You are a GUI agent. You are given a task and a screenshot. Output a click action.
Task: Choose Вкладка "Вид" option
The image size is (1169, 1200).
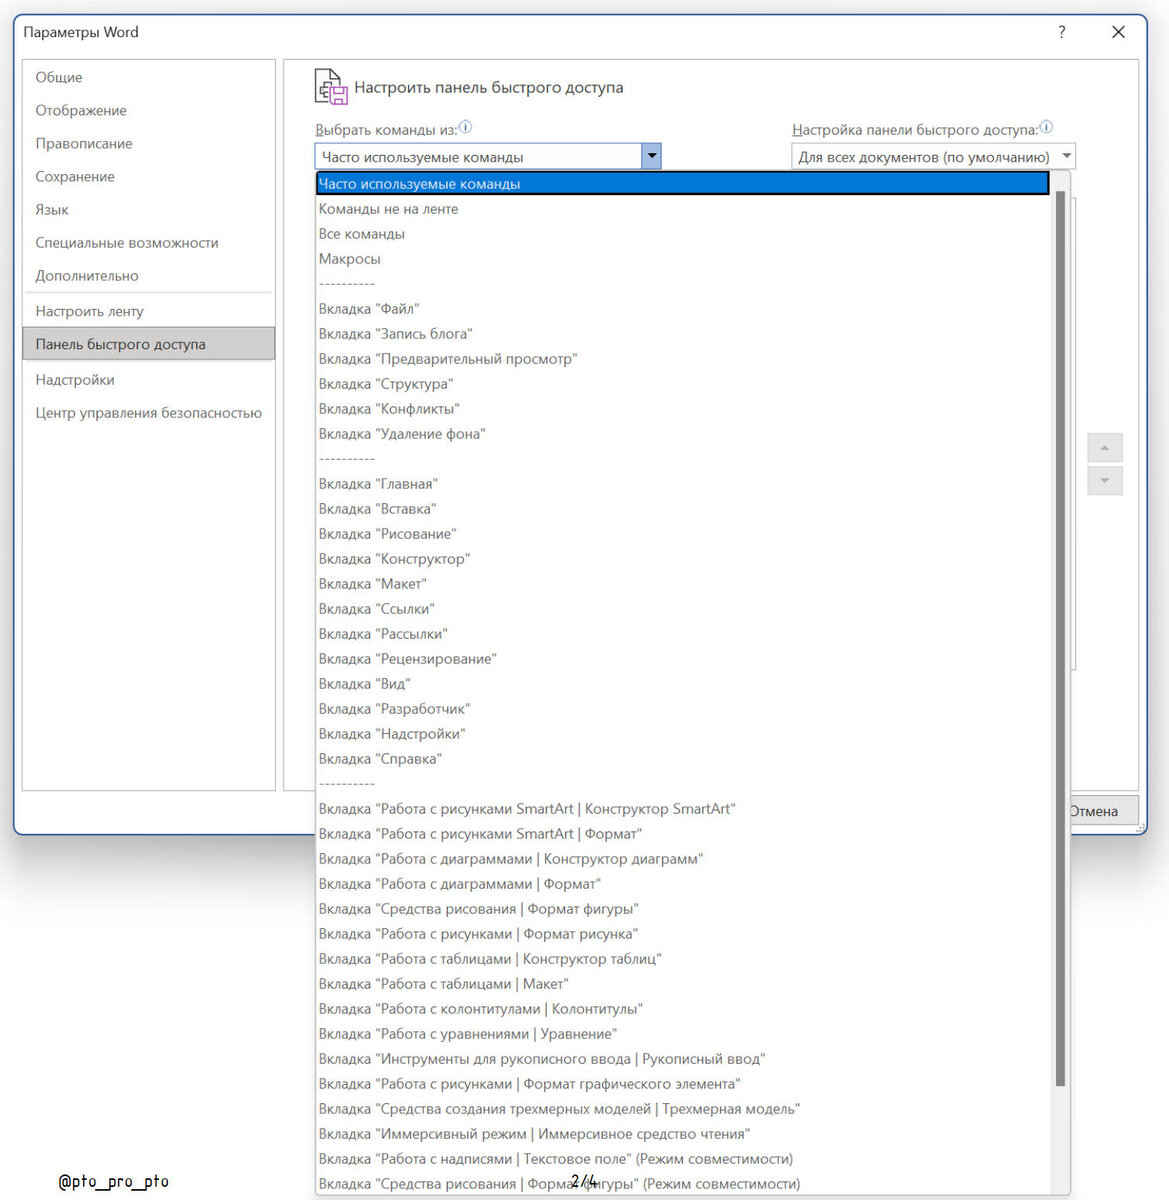pos(684,684)
